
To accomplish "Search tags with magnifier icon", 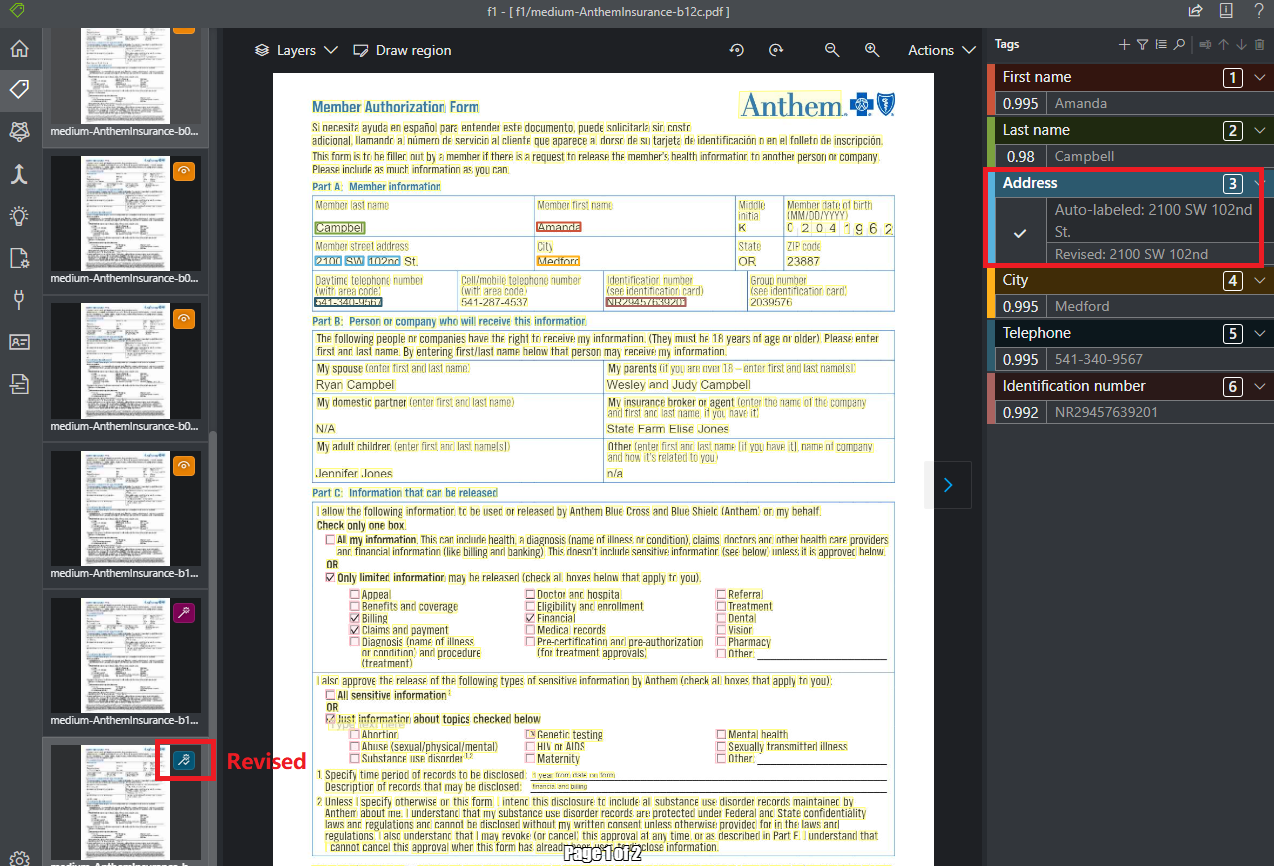I will tap(1179, 44).
